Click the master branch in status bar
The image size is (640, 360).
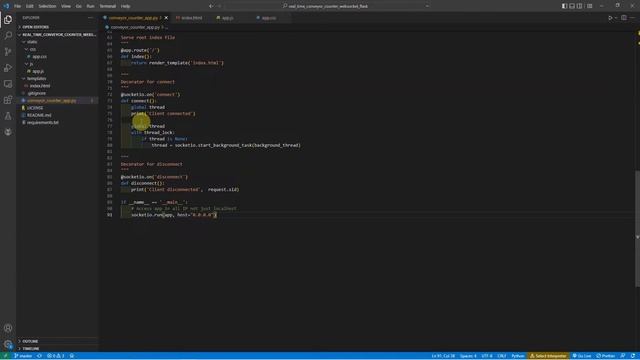pyautogui.click(x=23, y=356)
